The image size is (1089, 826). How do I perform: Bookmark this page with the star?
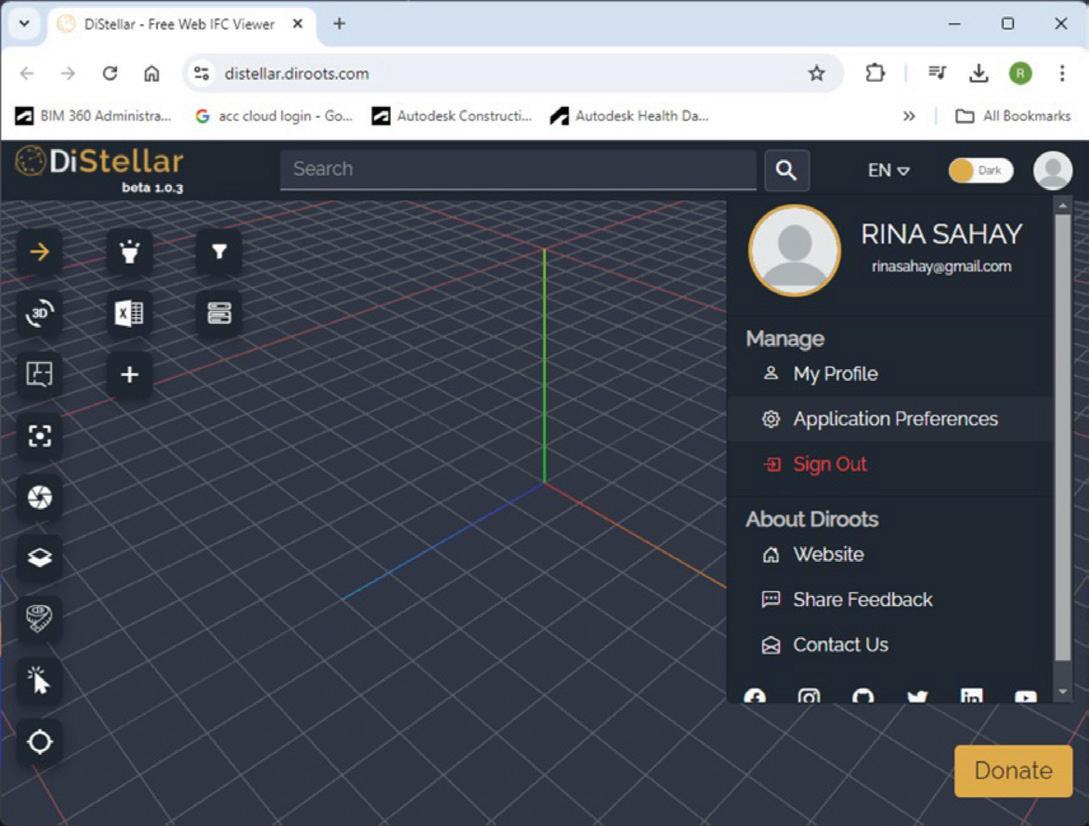coord(817,74)
